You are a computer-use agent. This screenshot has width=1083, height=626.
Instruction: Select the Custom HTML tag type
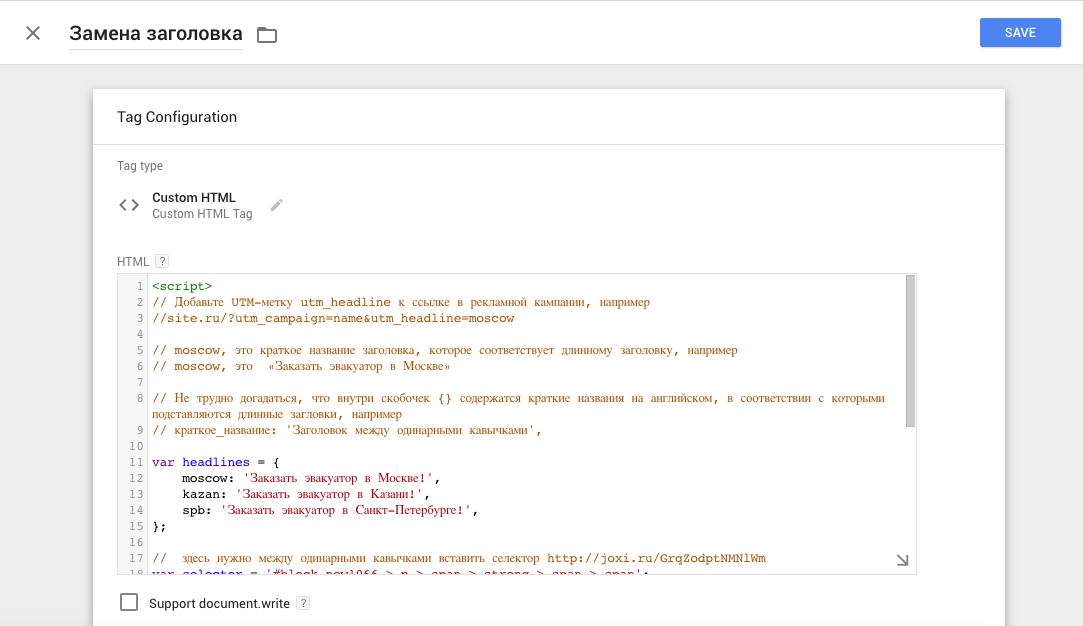194,198
